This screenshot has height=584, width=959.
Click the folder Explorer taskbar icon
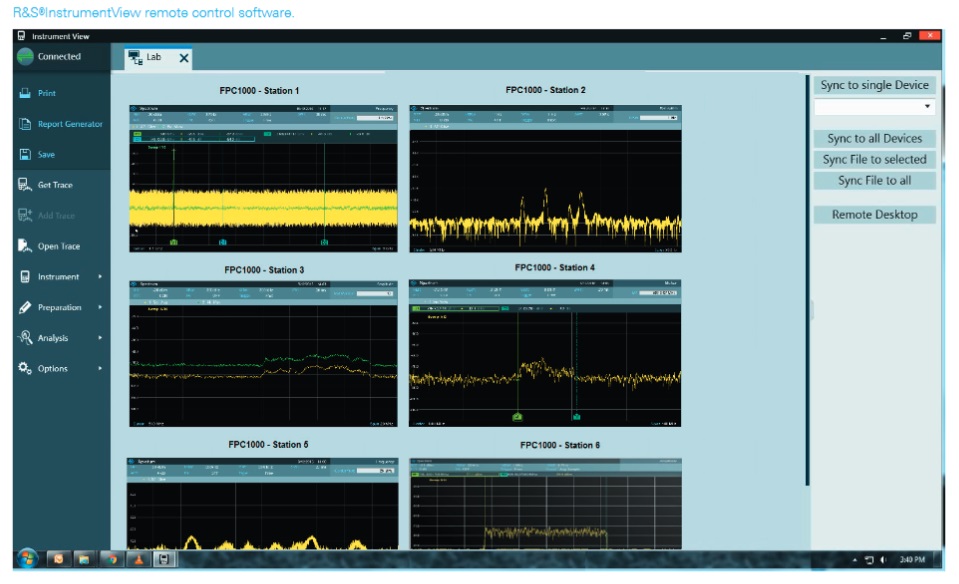click(84, 558)
